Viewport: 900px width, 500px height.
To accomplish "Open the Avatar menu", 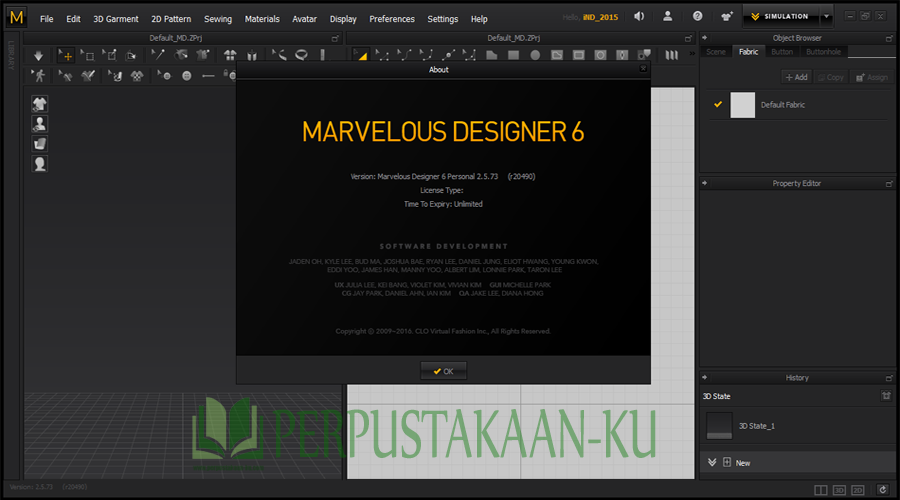I will (304, 19).
